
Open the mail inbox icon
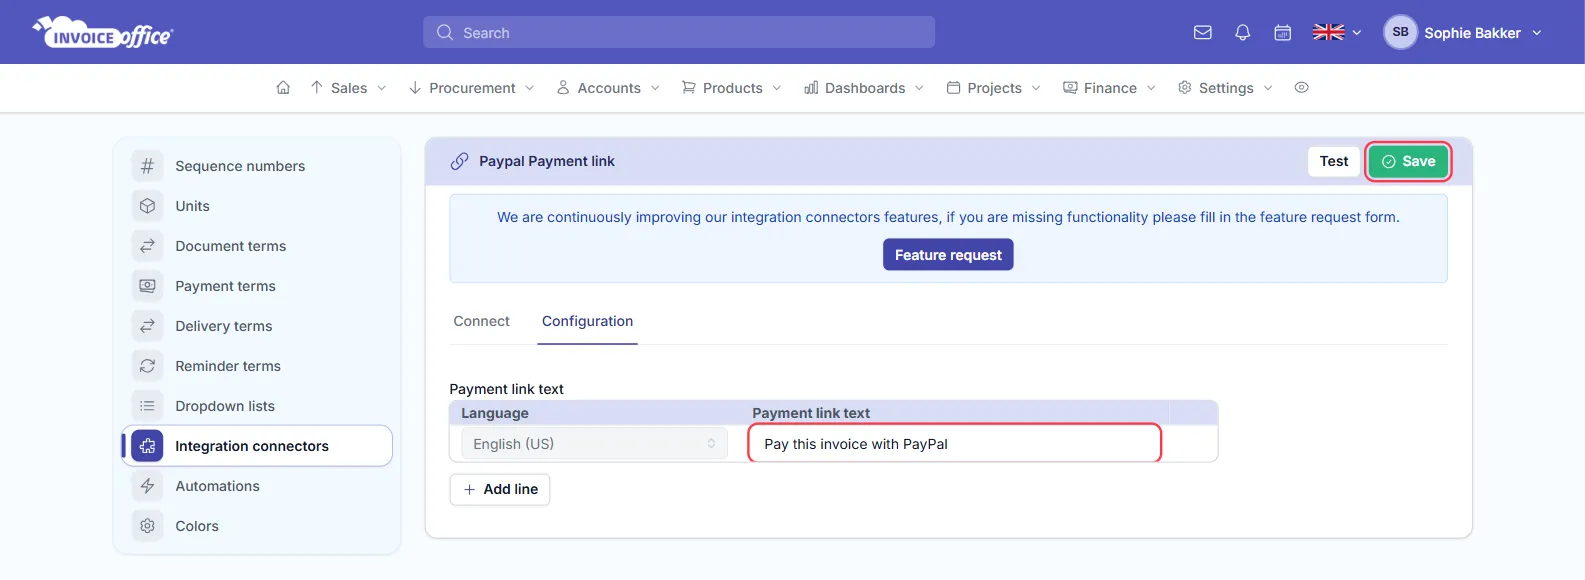[x=1203, y=32]
